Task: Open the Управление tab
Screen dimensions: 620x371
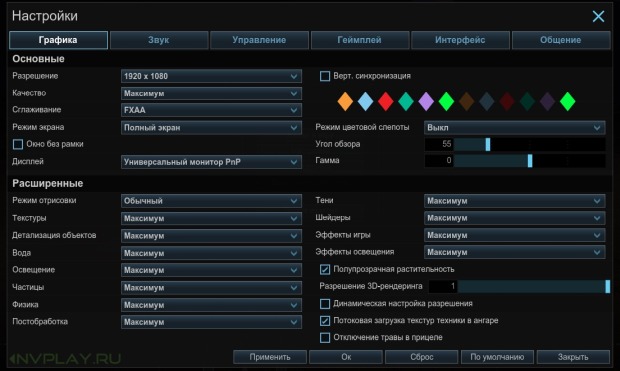Action: pos(259,40)
